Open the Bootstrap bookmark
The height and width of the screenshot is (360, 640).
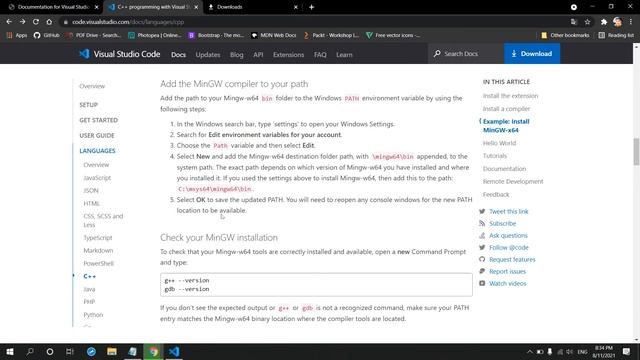[x=216, y=35]
